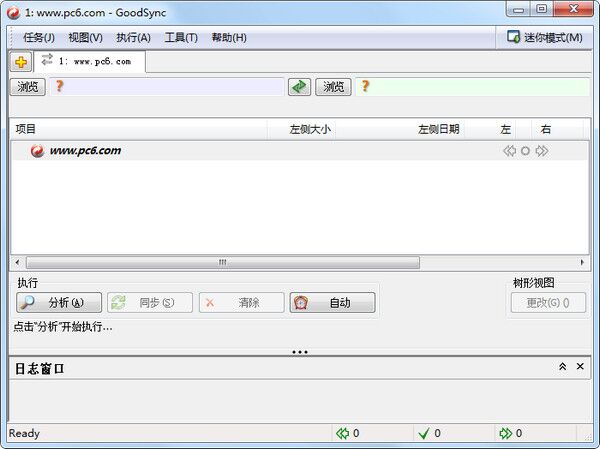
Task: Click the scrollbar right arrow
Action: point(582,263)
